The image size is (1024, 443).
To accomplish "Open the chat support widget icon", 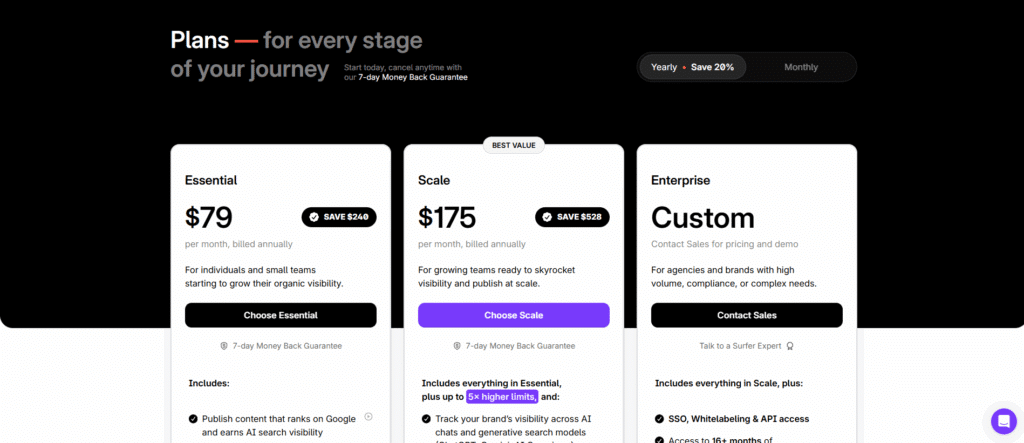I will pos(1003,420).
